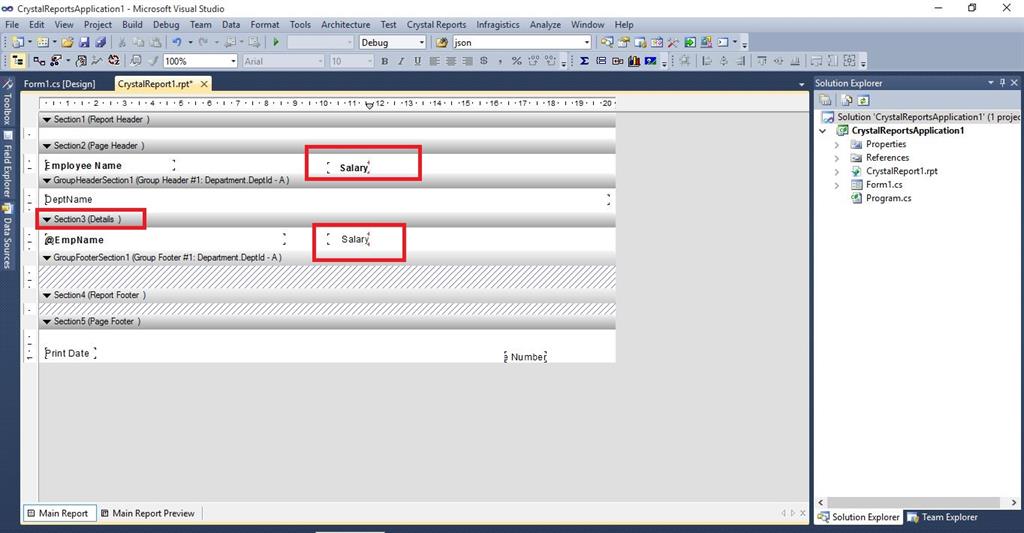Toggle Underline formatting button
The width and height of the screenshot is (1024, 533).
point(417,61)
